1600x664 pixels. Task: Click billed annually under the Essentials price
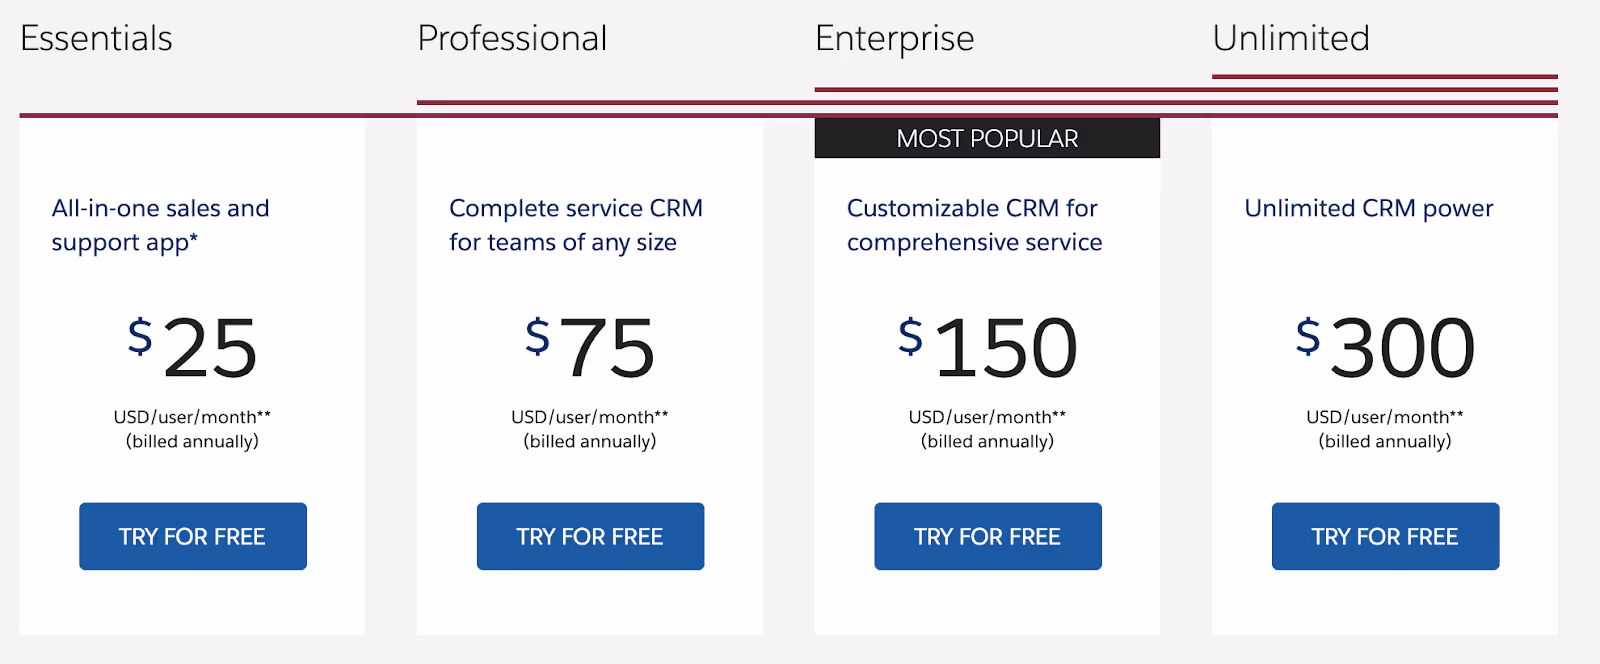[x=192, y=440]
